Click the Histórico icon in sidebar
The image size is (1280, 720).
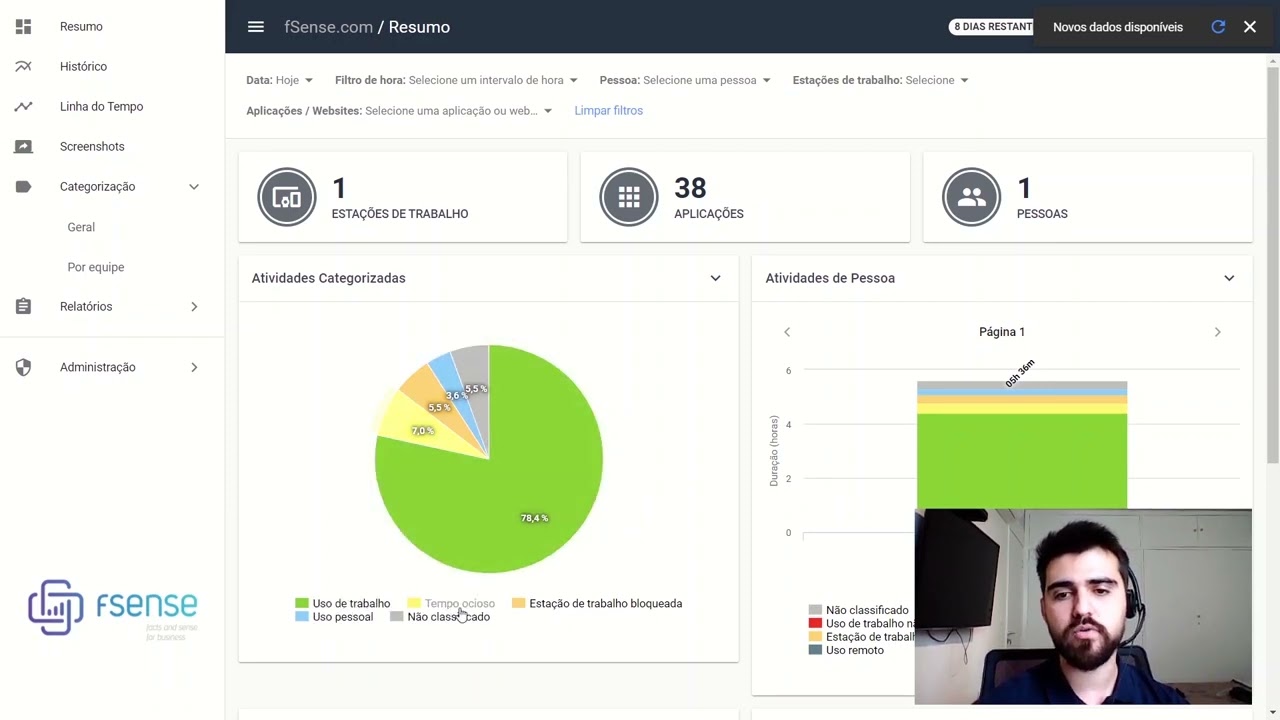[x=23, y=66]
